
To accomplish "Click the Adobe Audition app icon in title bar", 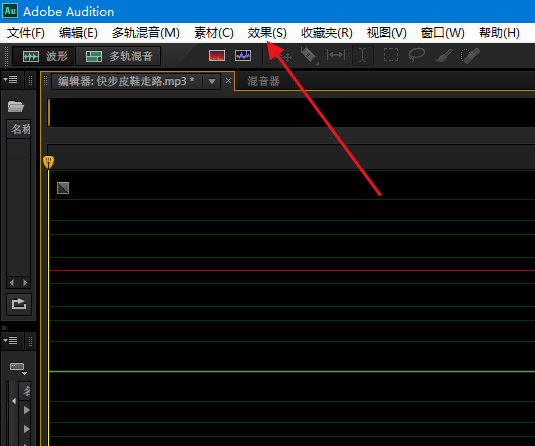I will pyautogui.click(x=10, y=11).
